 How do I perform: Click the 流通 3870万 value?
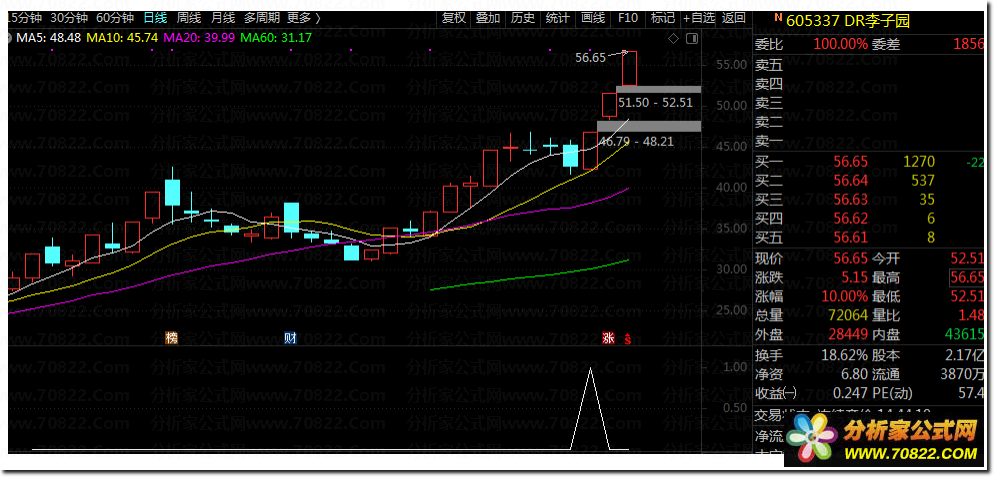point(961,374)
